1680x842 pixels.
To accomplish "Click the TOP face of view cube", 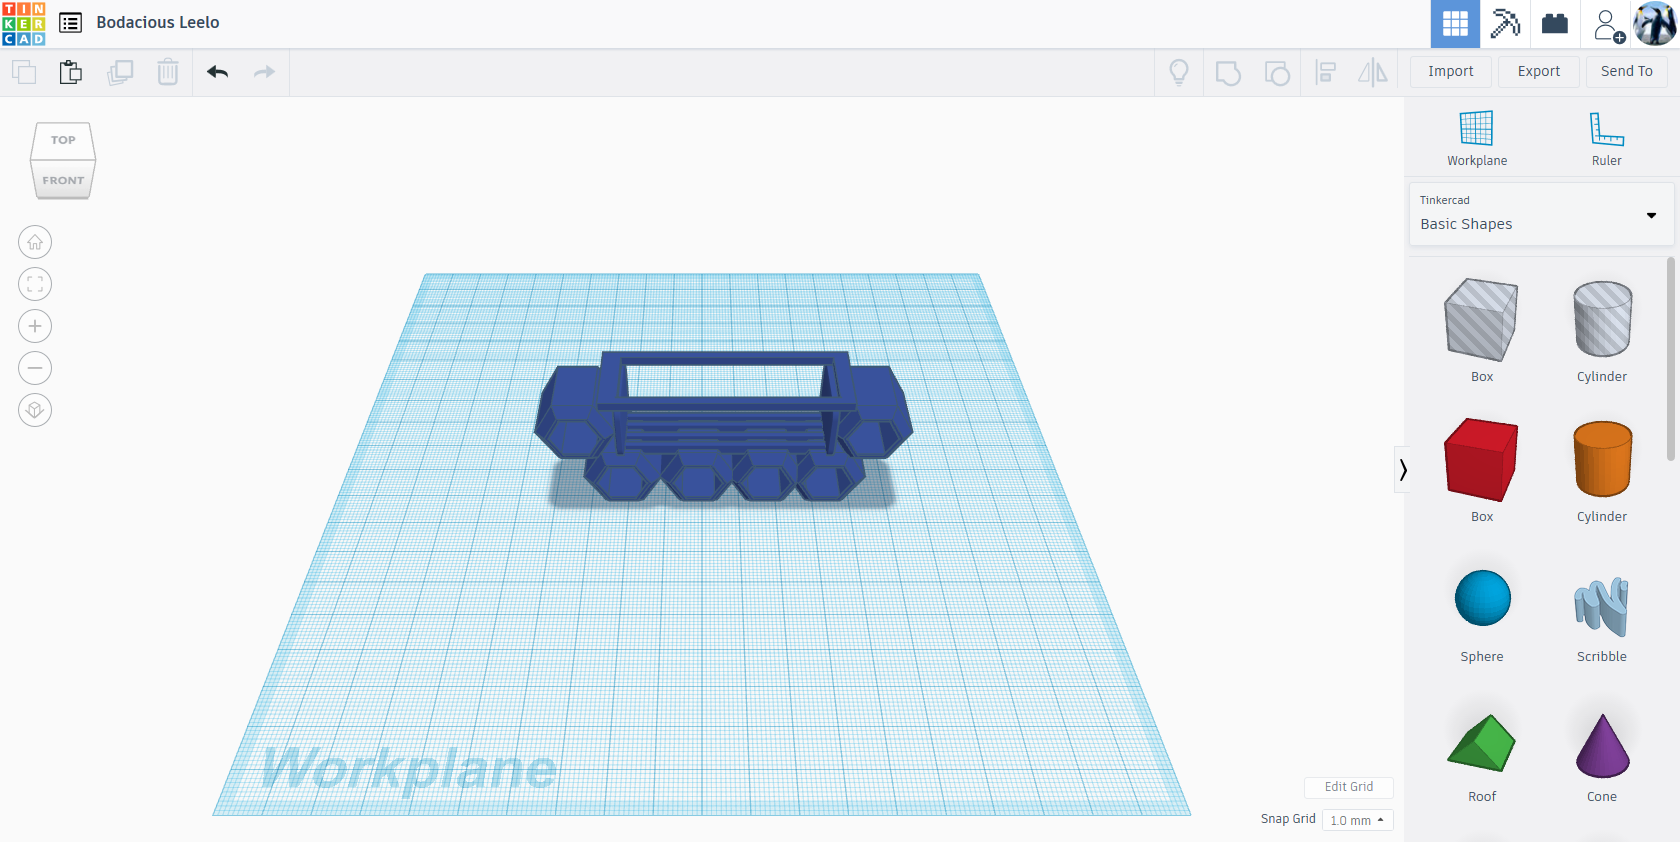I will click(63, 140).
